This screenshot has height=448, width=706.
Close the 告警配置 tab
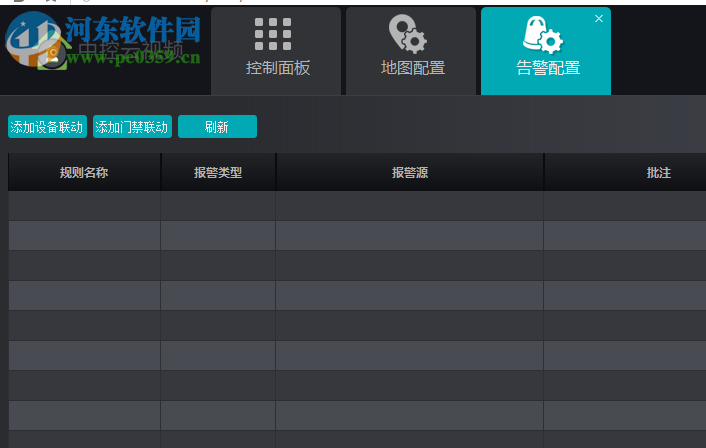(599, 18)
